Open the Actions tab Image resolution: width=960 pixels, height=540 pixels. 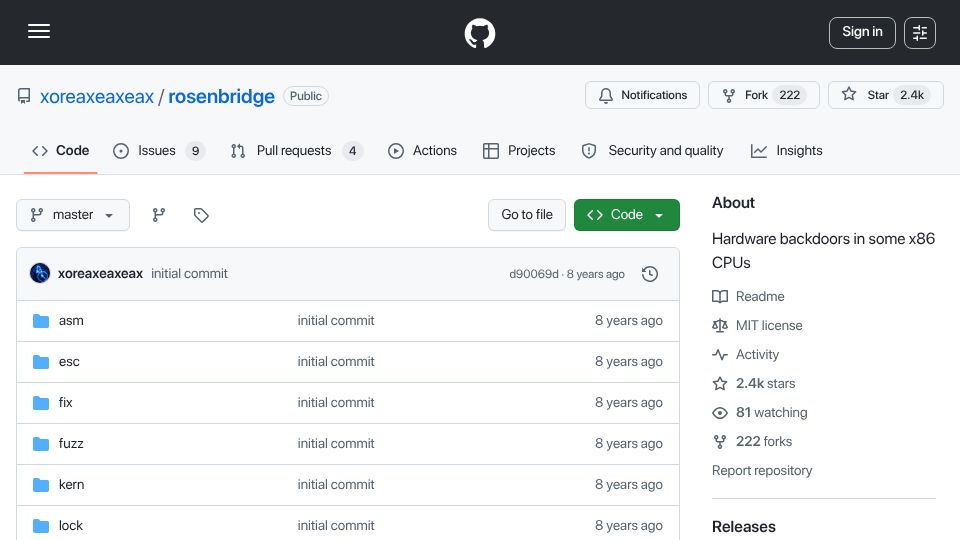click(x=422, y=151)
